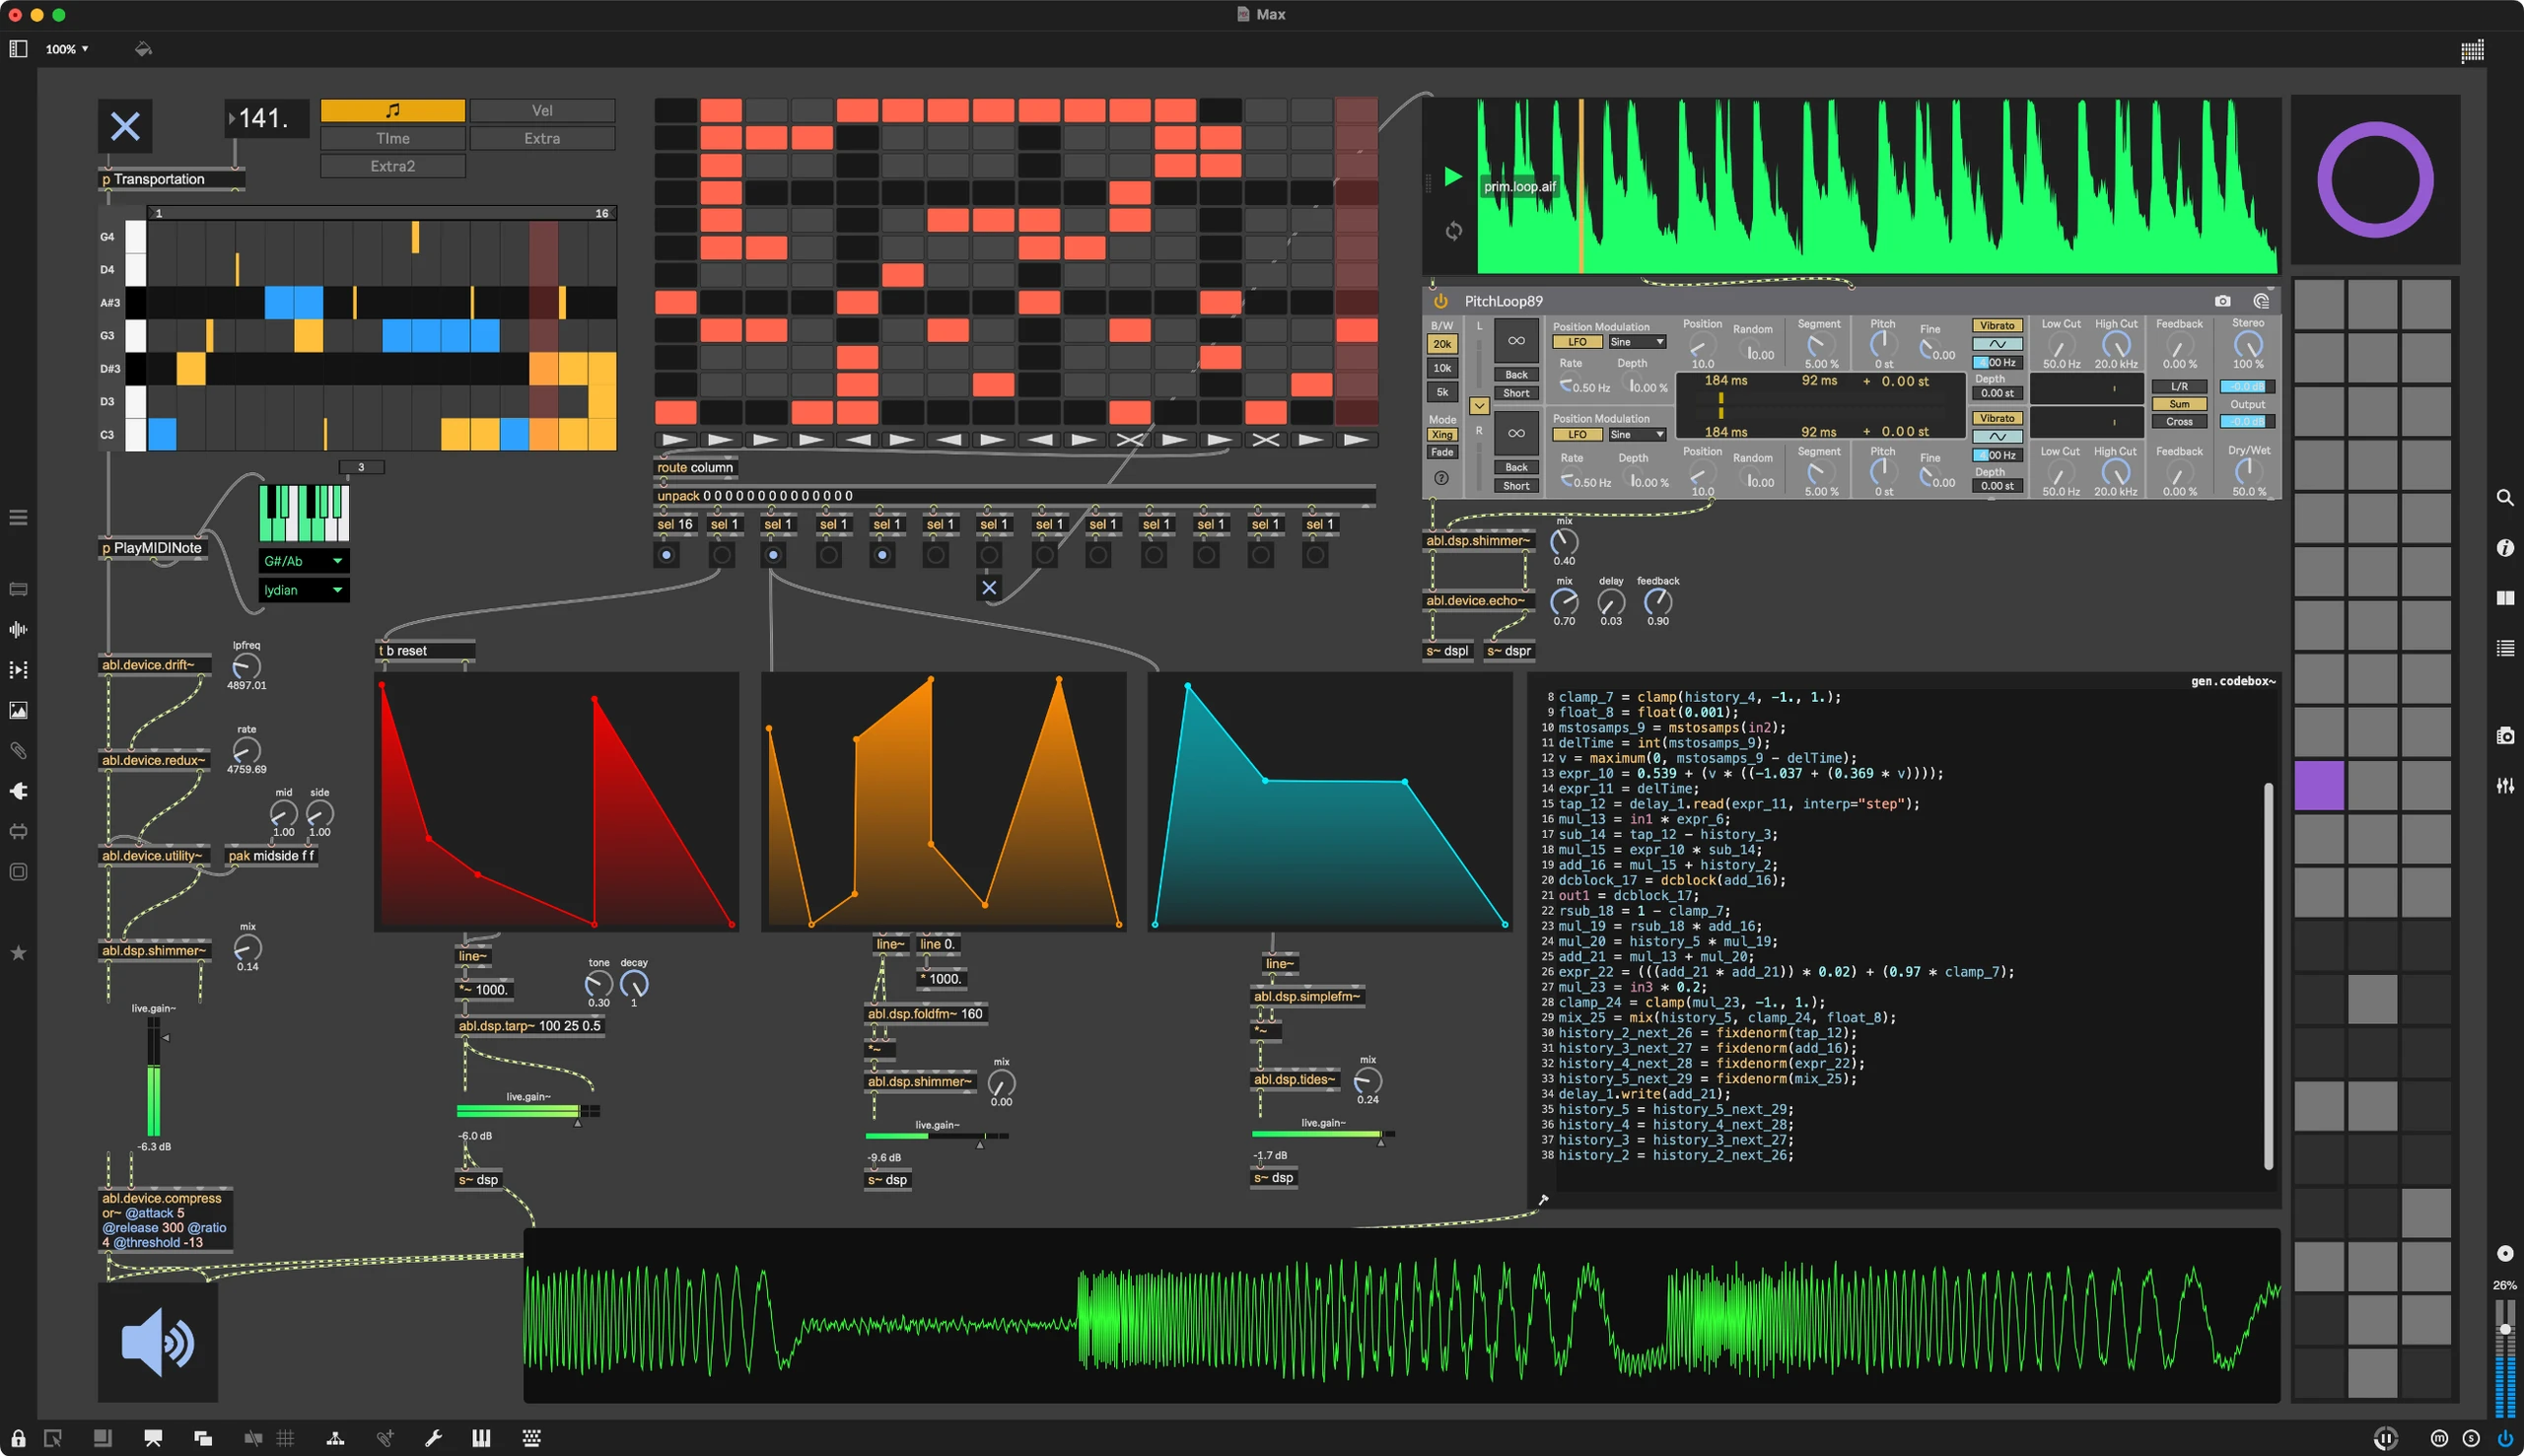The height and width of the screenshot is (1456, 2524).
Task: Click the lock patcher icon
Action: (18, 1438)
